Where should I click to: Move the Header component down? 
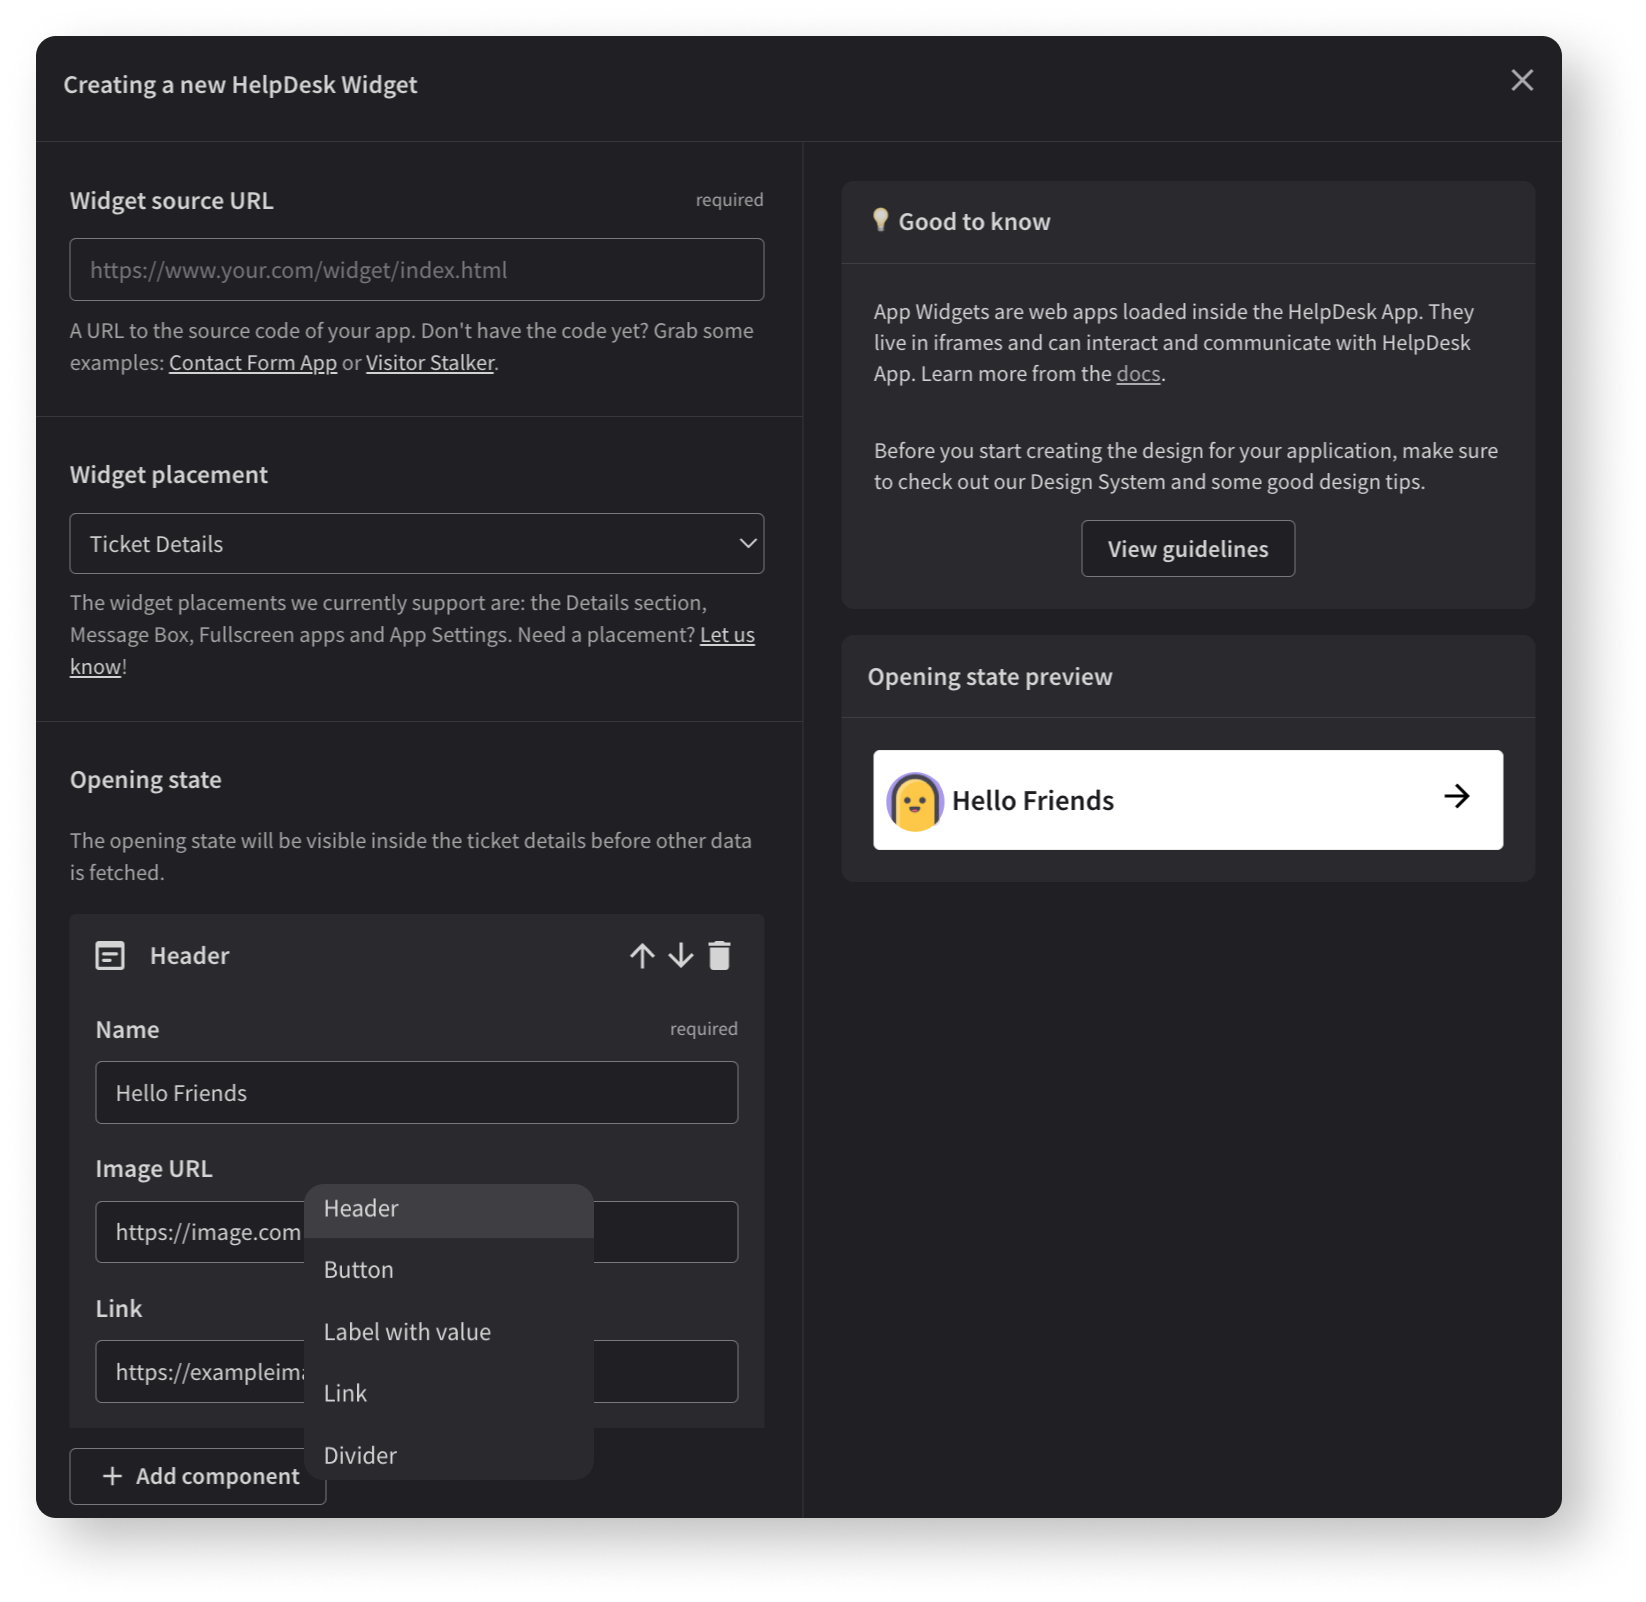681,955
